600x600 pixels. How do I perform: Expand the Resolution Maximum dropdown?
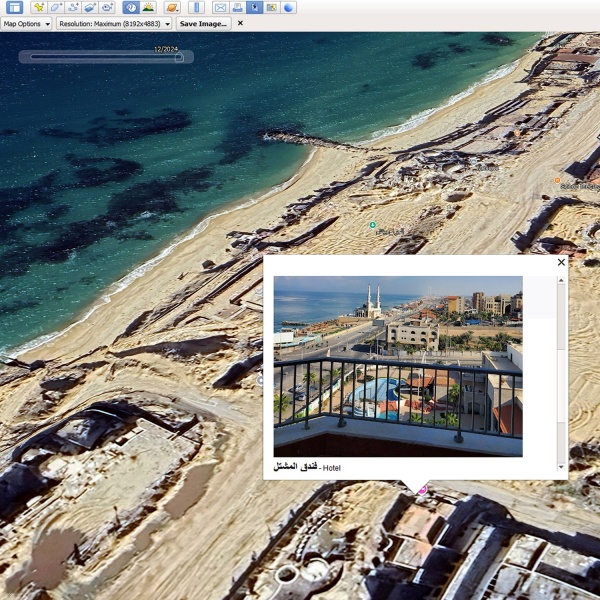[113, 23]
